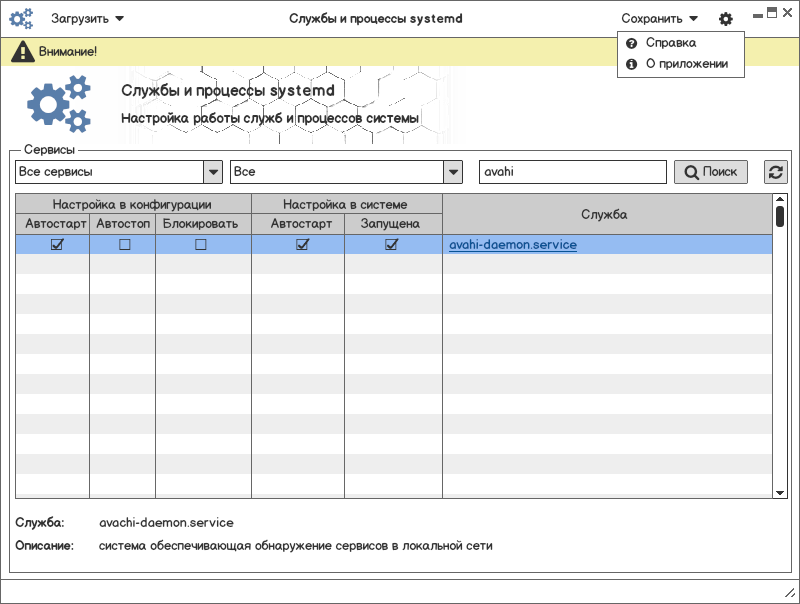Open the settings gear menu

[x=725, y=18]
